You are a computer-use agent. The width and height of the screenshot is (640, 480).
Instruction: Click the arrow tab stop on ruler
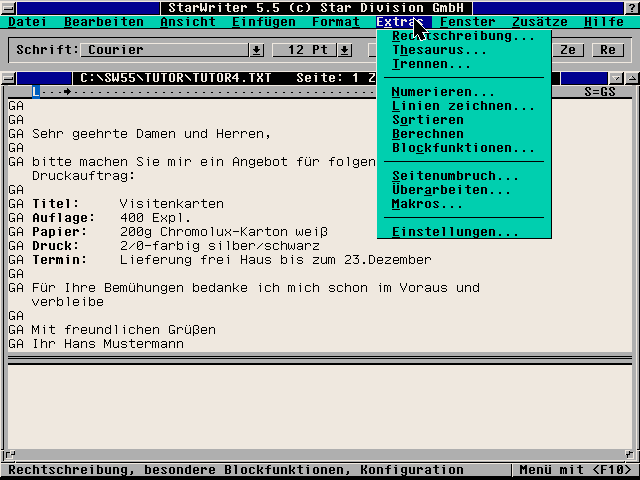tap(68, 92)
